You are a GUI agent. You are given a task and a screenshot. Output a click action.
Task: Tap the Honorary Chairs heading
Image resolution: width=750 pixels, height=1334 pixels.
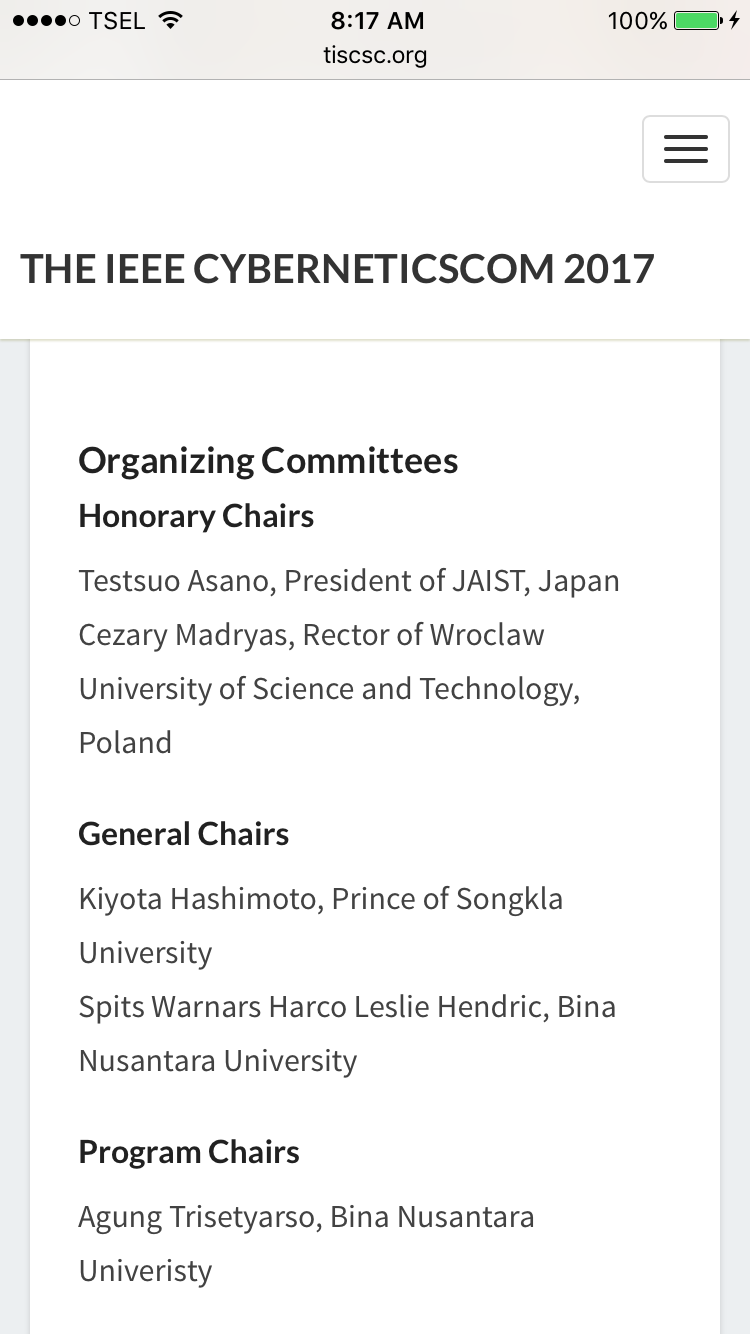point(196,516)
